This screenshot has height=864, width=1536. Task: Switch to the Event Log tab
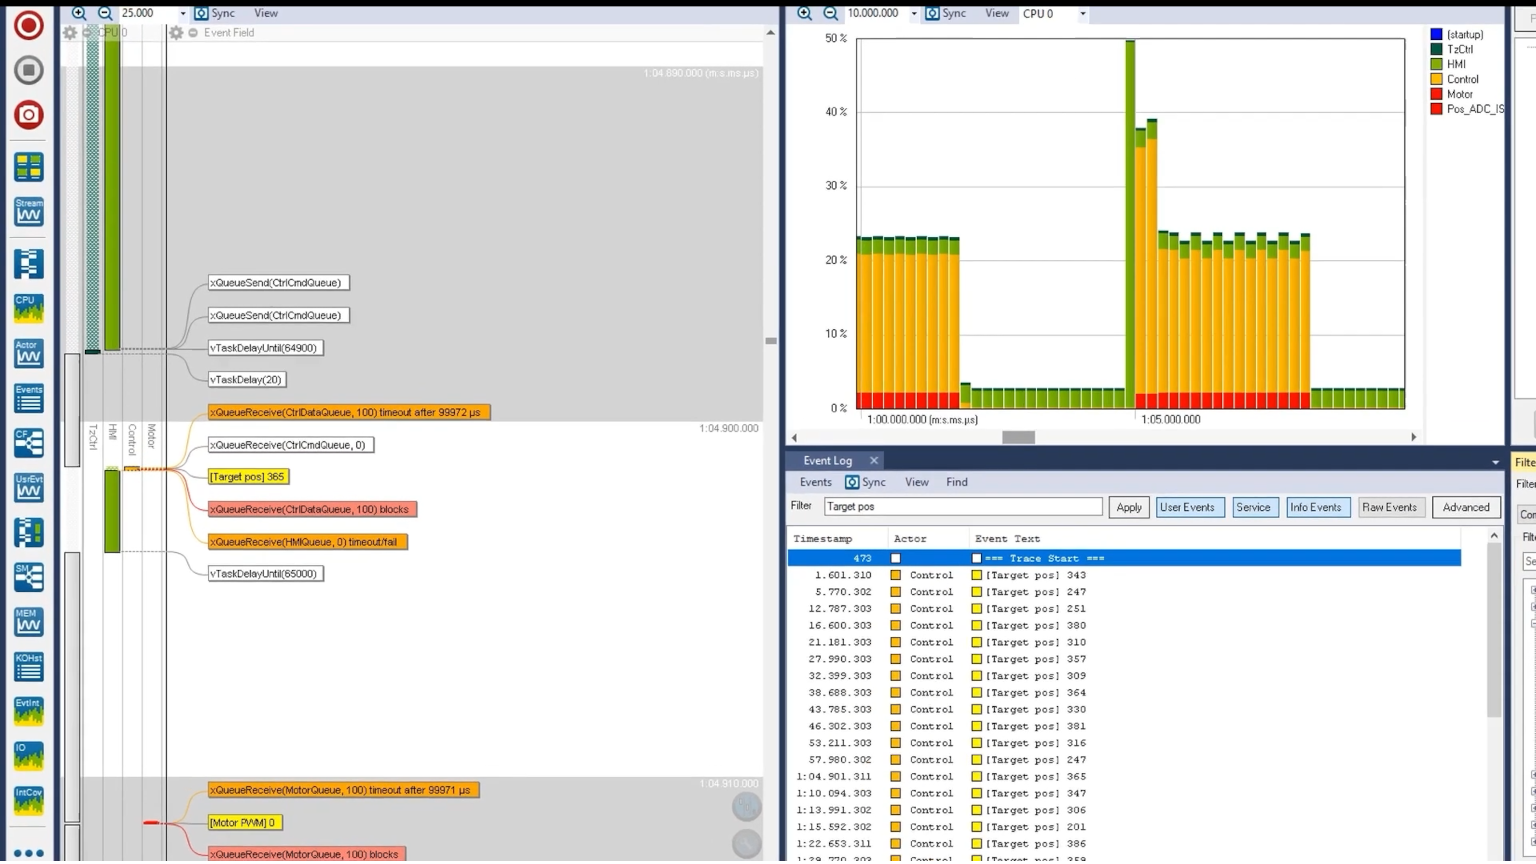click(x=827, y=461)
